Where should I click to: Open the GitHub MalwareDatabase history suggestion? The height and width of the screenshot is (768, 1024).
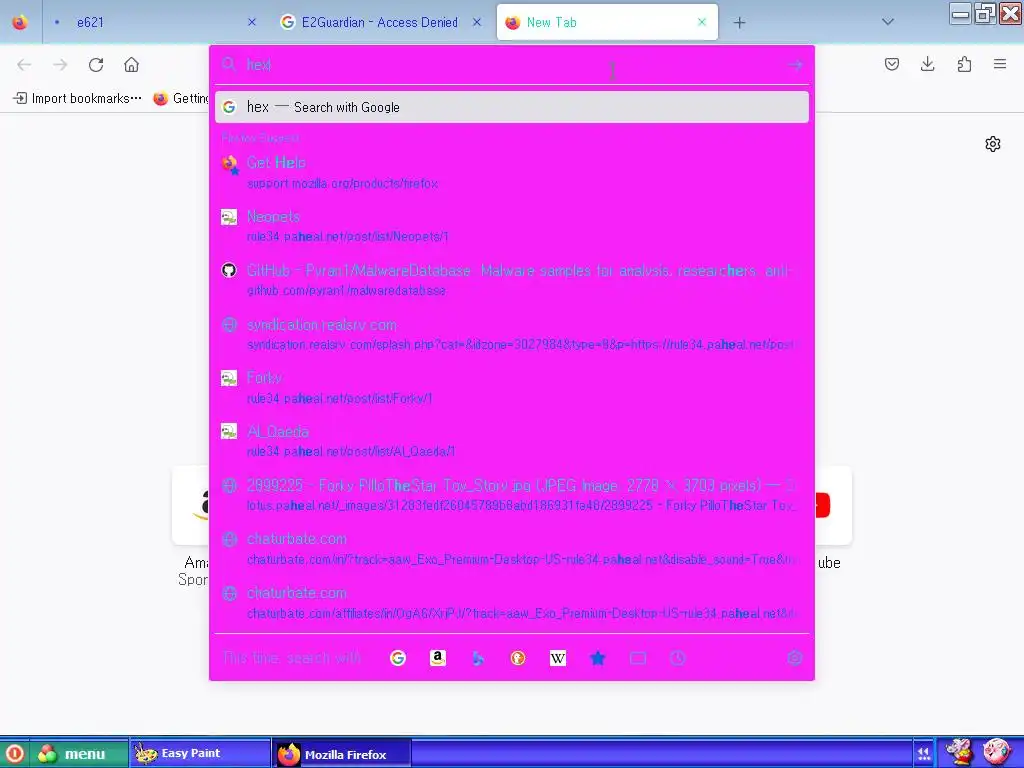click(512, 280)
